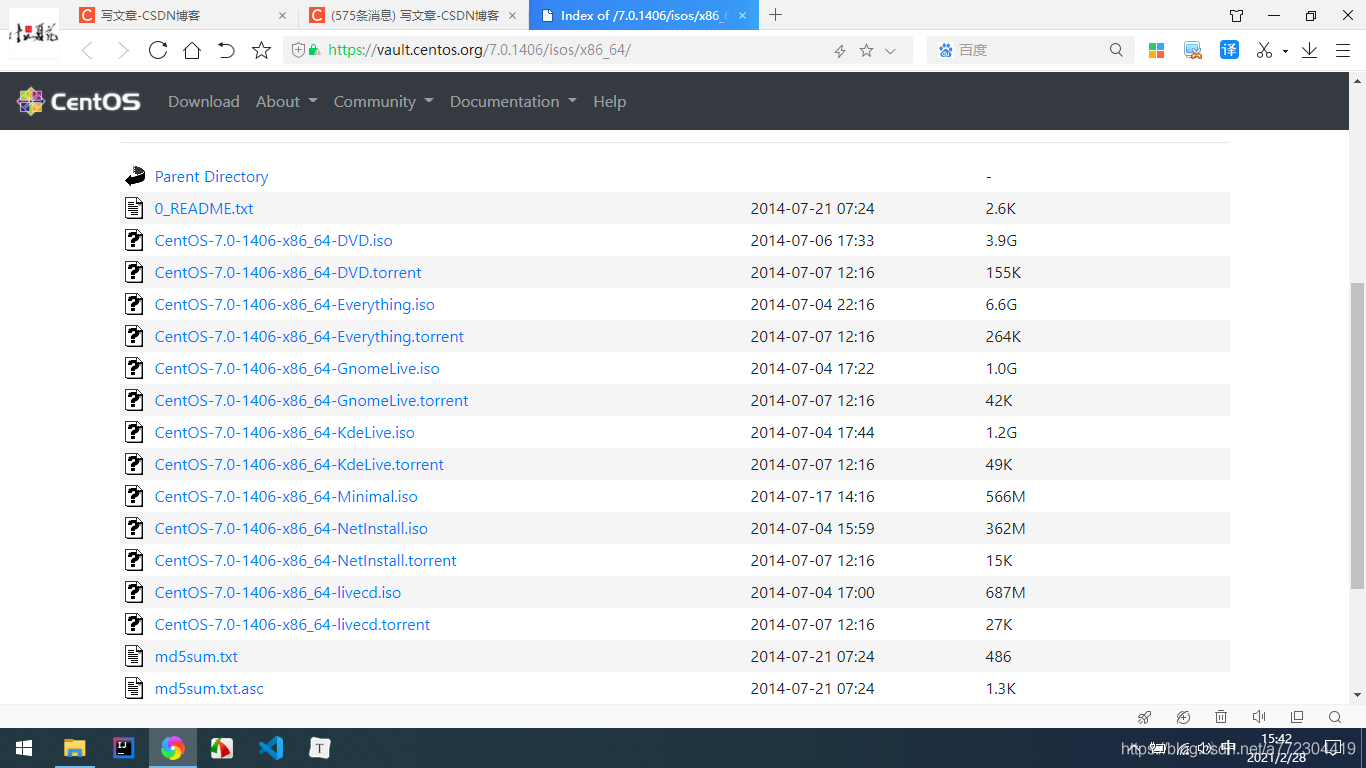Expand the address bar dropdown arrow
This screenshot has width=1366, height=768.
pyautogui.click(x=891, y=51)
